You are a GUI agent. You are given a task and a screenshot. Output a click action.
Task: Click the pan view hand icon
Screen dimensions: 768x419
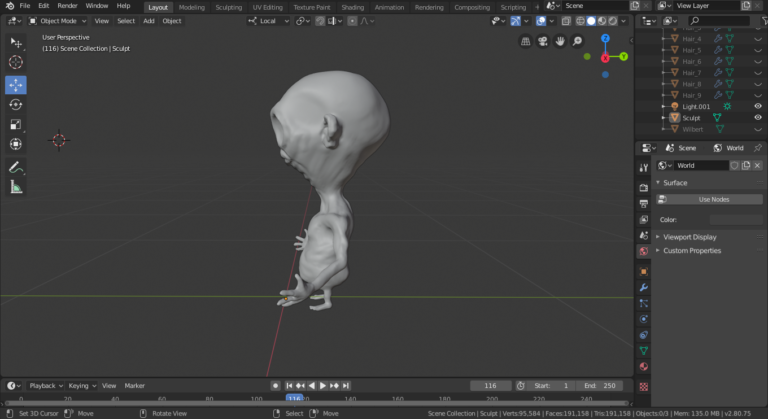pos(560,42)
